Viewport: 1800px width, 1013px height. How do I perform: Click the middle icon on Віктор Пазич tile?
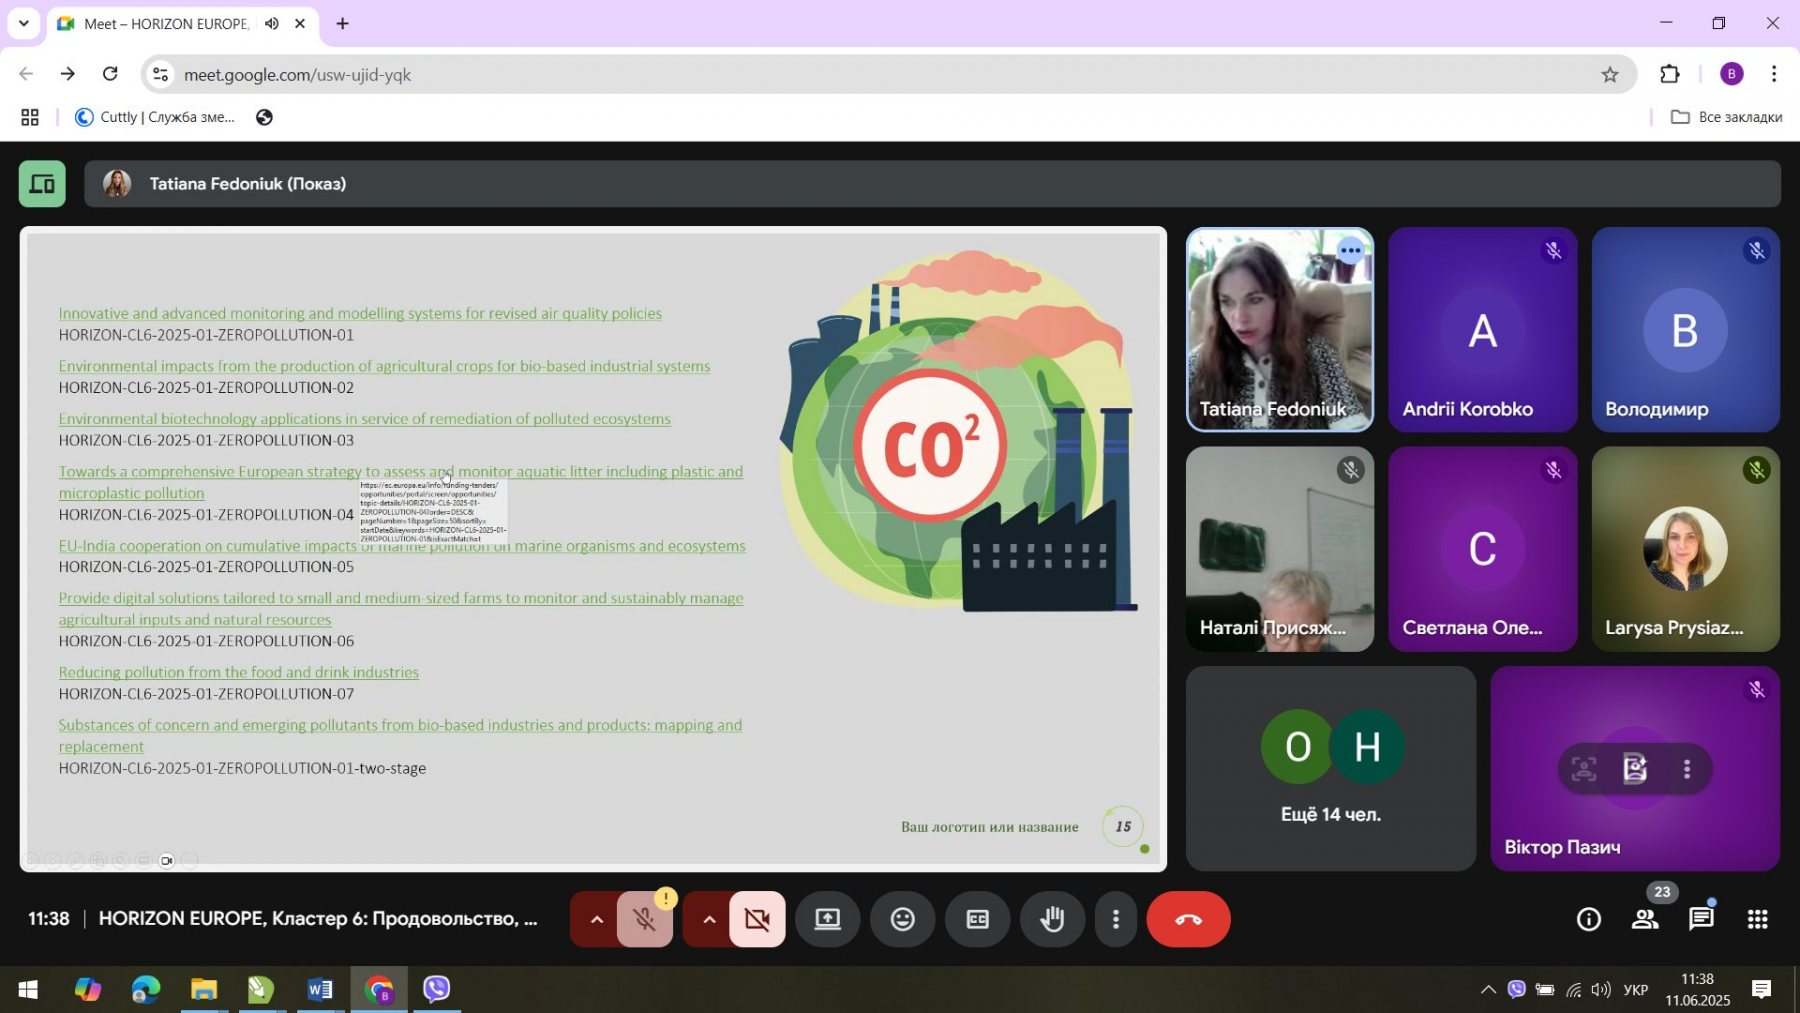(x=1635, y=769)
